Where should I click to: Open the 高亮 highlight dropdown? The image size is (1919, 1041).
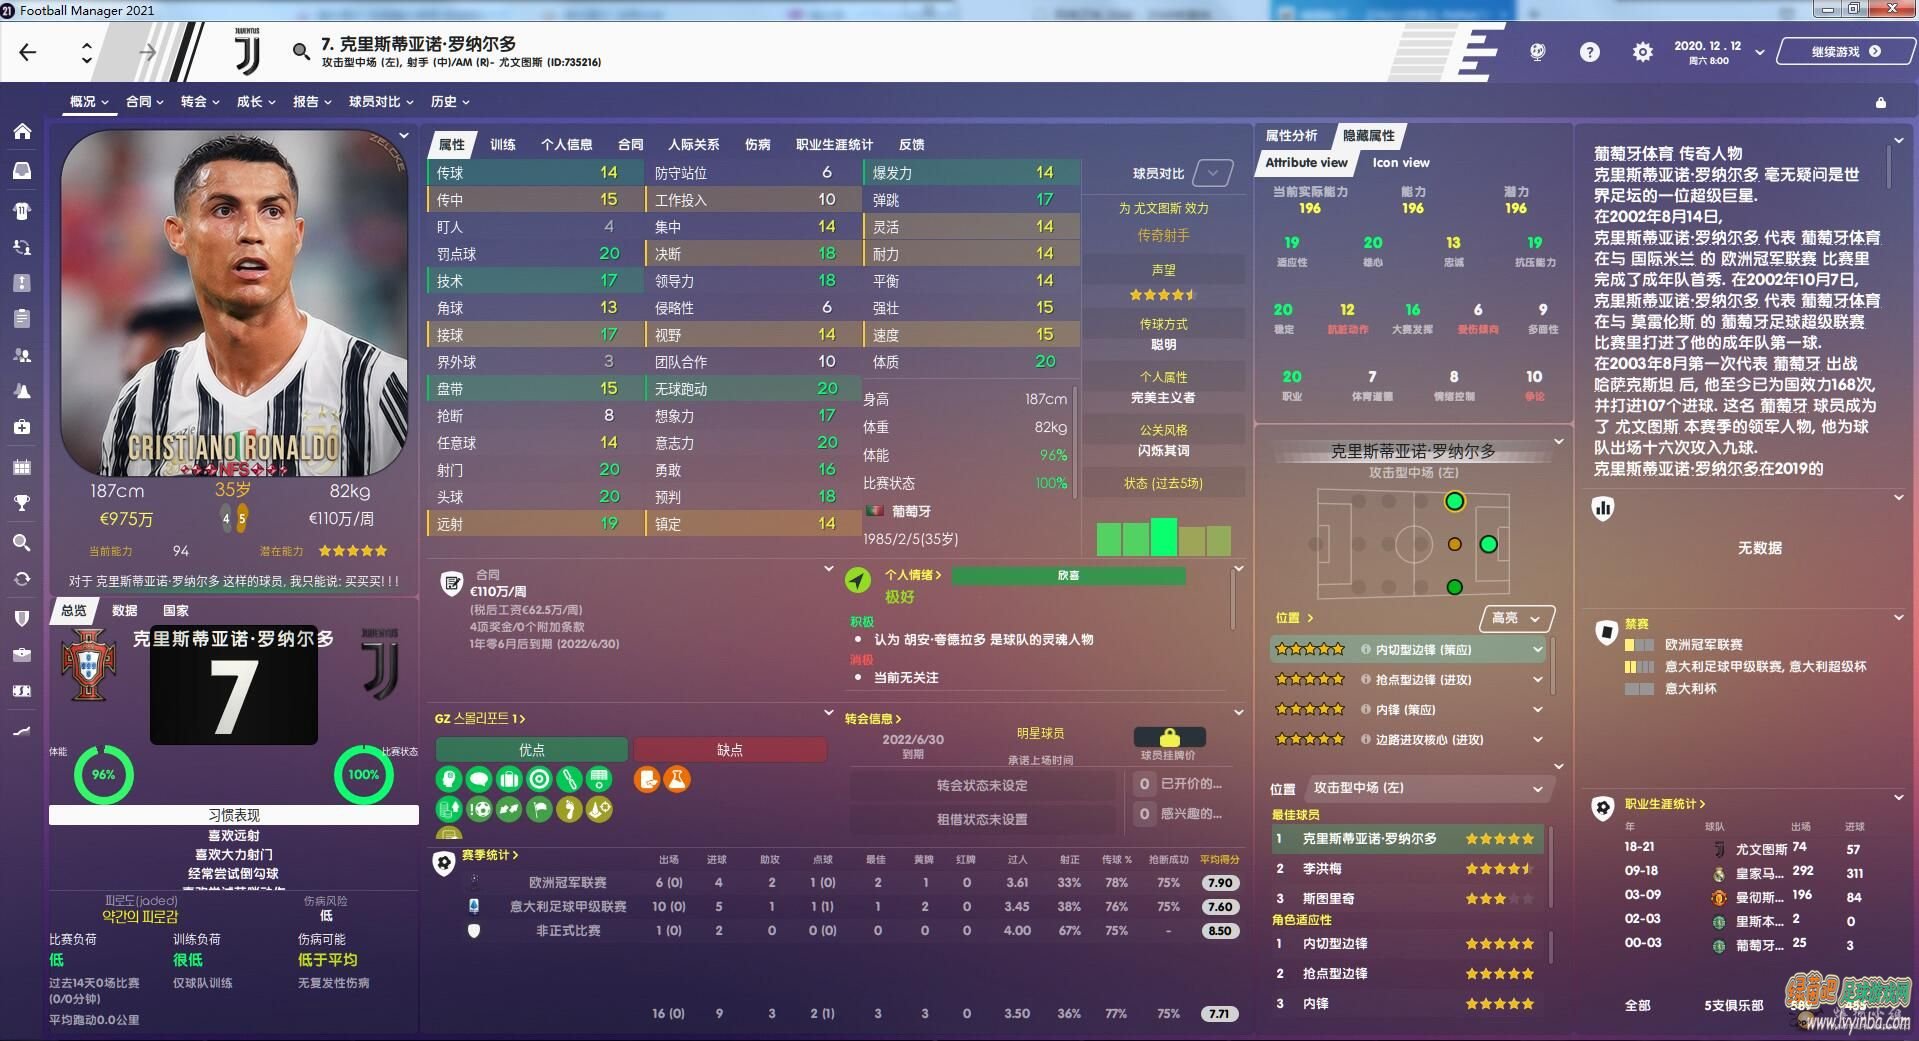pyautogui.click(x=1516, y=618)
